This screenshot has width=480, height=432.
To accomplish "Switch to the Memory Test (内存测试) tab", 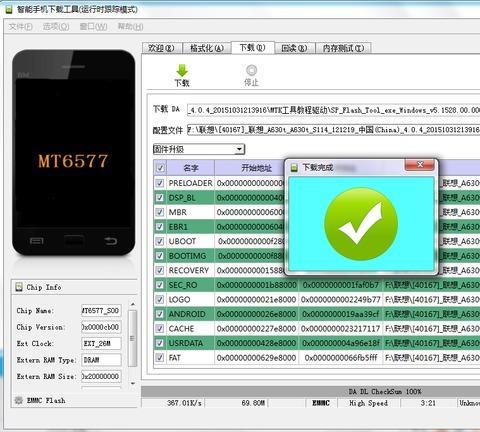I will 343,48.
